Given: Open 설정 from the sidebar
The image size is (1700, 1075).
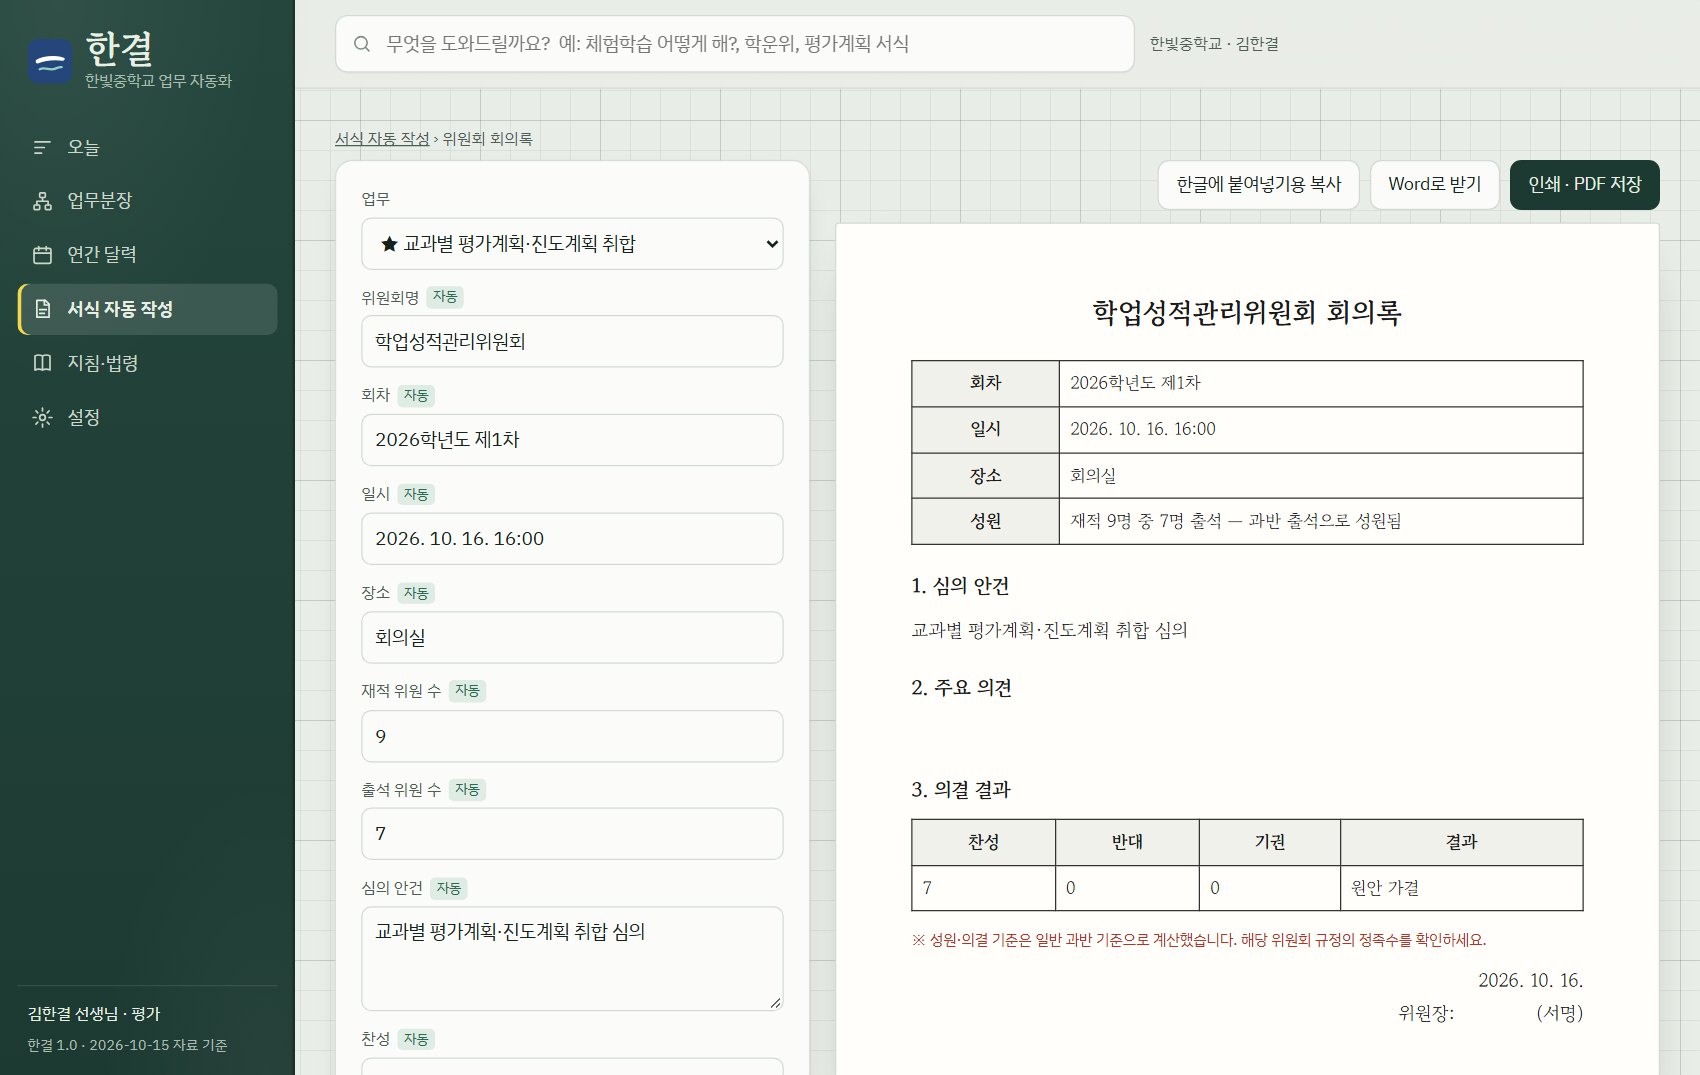Looking at the screenshot, I should tap(148, 417).
